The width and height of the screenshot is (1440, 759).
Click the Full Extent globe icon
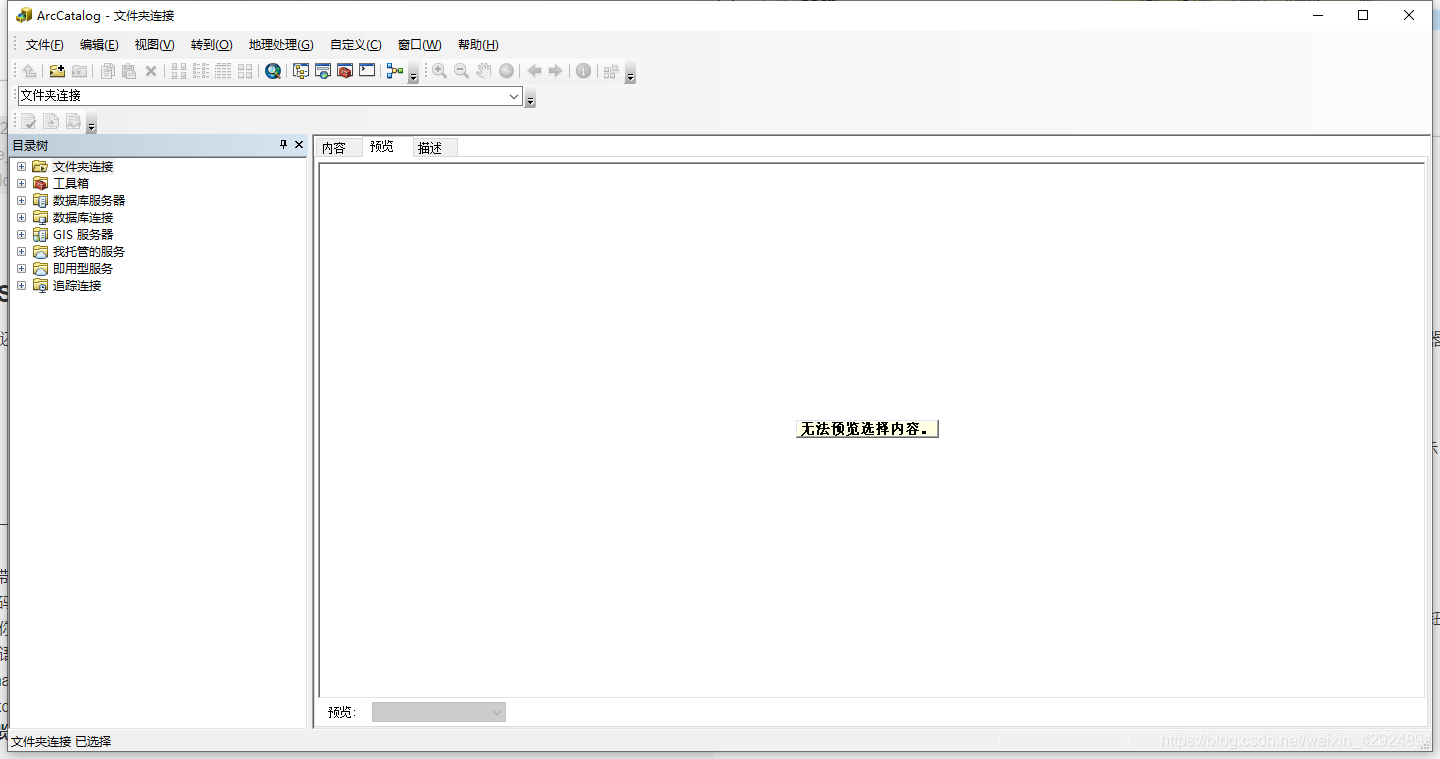(x=507, y=71)
